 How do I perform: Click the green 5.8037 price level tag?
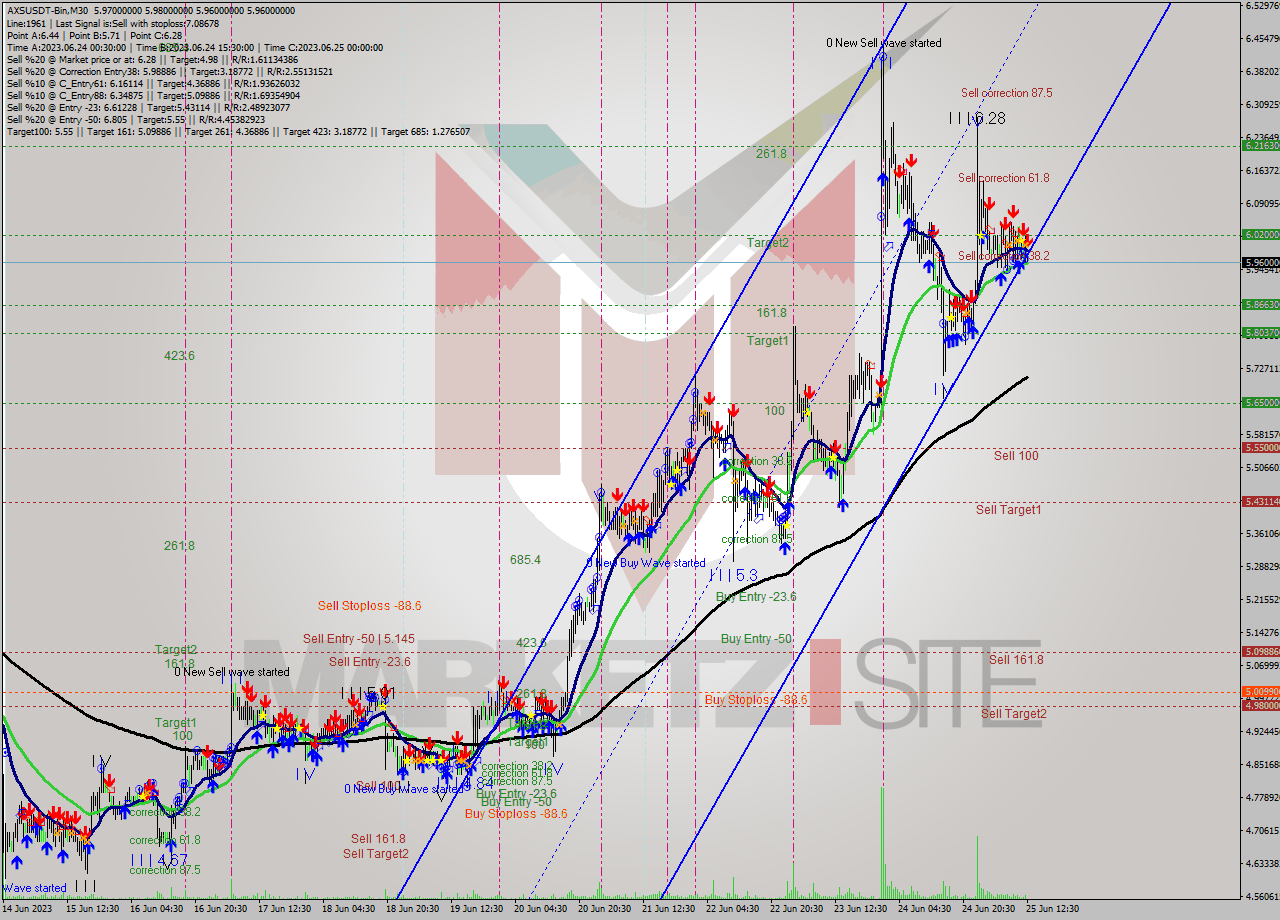(1261, 333)
